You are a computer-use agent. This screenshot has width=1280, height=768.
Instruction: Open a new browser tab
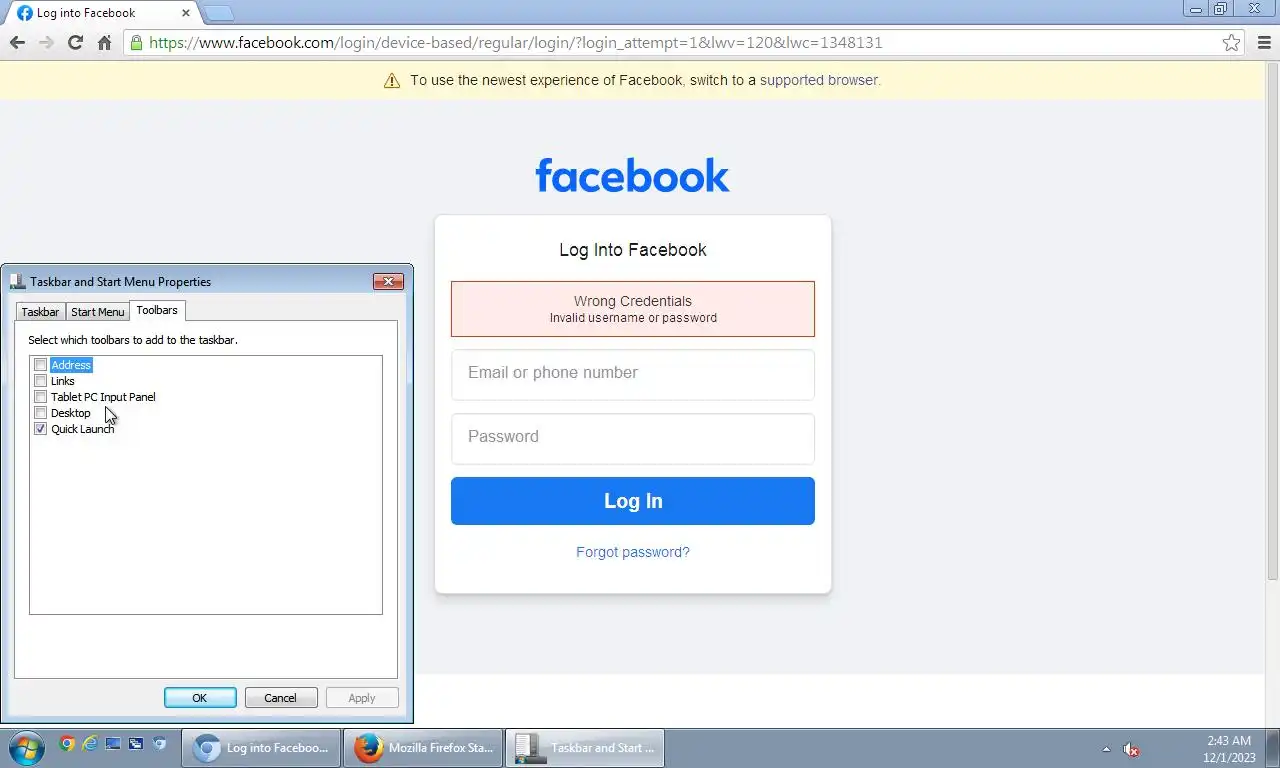click(x=218, y=13)
